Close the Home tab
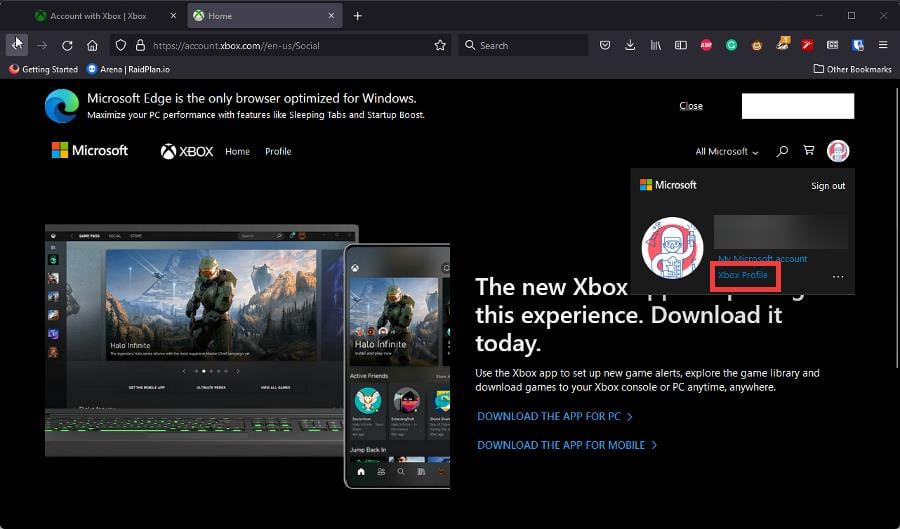Image resolution: width=900 pixels, height=529 pixels. pyautogui.click(x=331, y=16)
